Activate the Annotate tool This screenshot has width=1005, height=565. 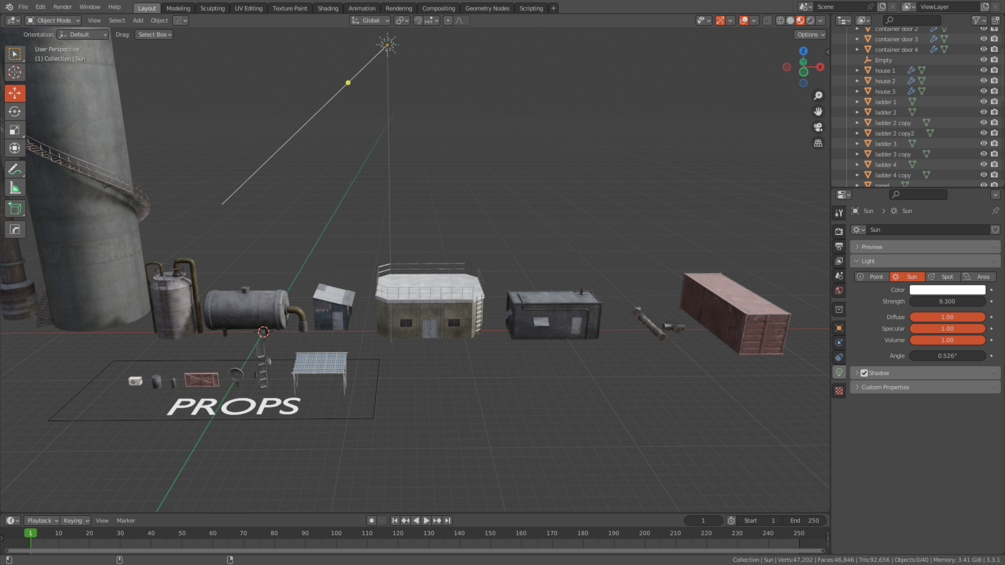[15, 169]
